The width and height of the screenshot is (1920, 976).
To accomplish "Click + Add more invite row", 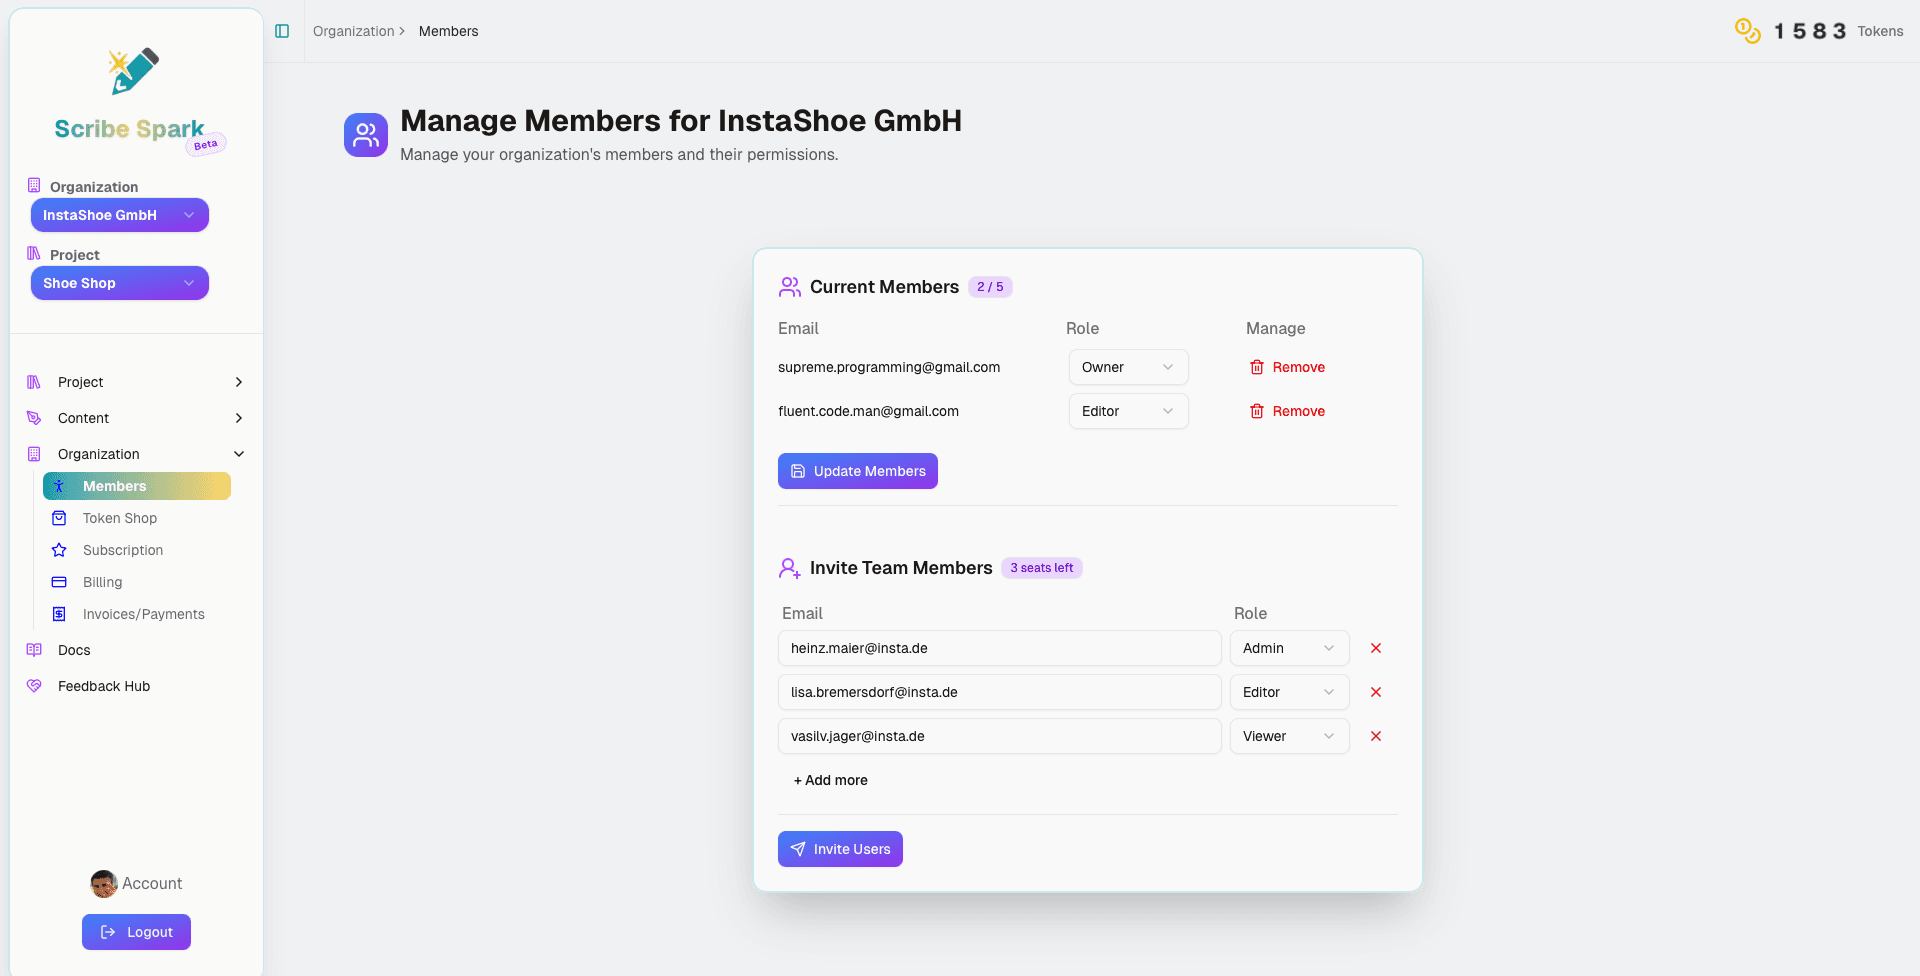I will (830, 780).
